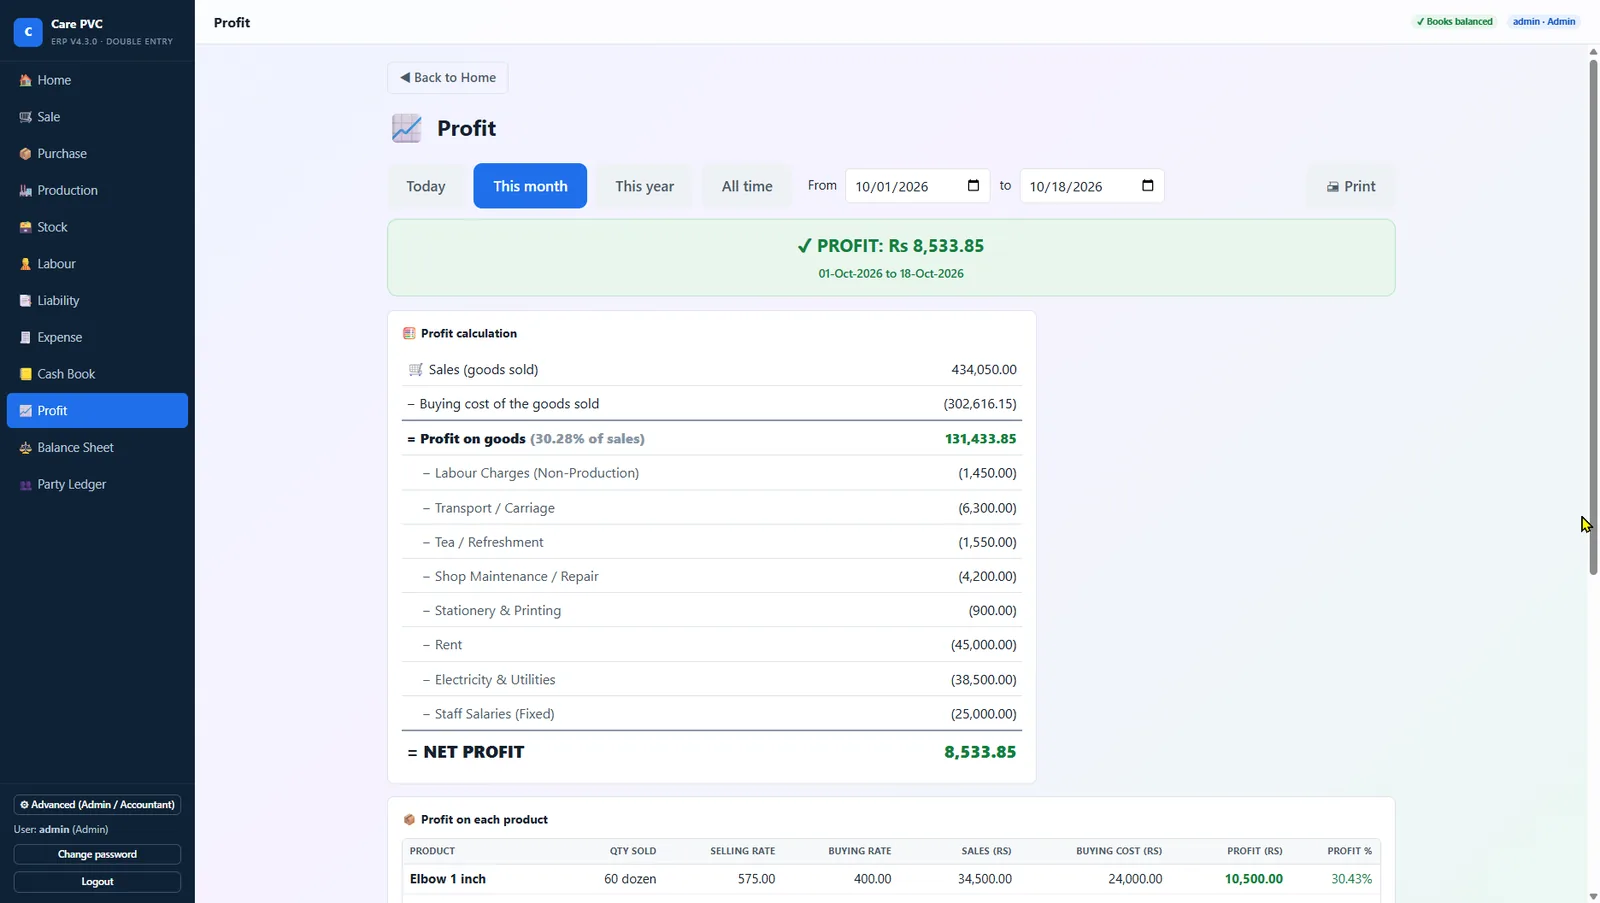The height and width of the screenshot is (903, 1600).
Task: Open the From date calendar picker icon
Action: click(974, 186)
